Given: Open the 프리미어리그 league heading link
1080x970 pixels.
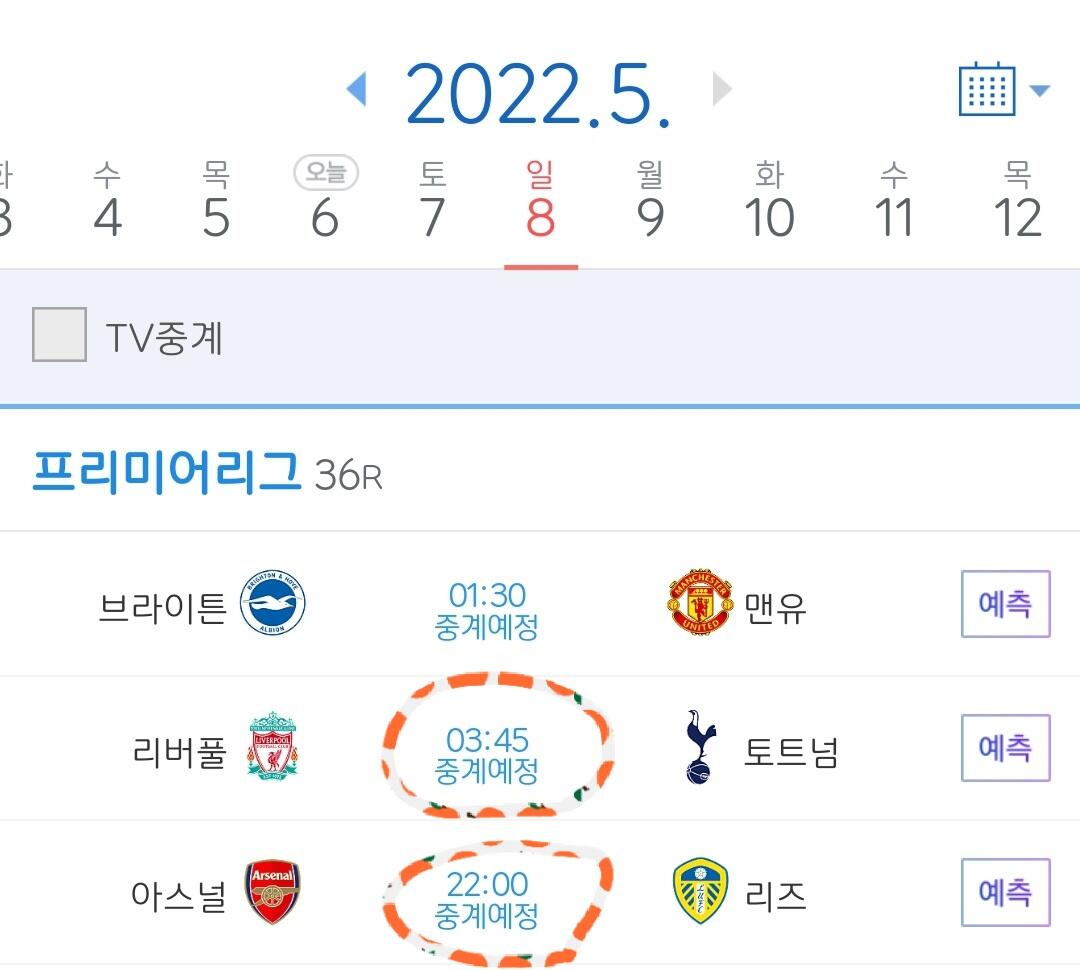Looking at the screenshot, I should (166, 472).
